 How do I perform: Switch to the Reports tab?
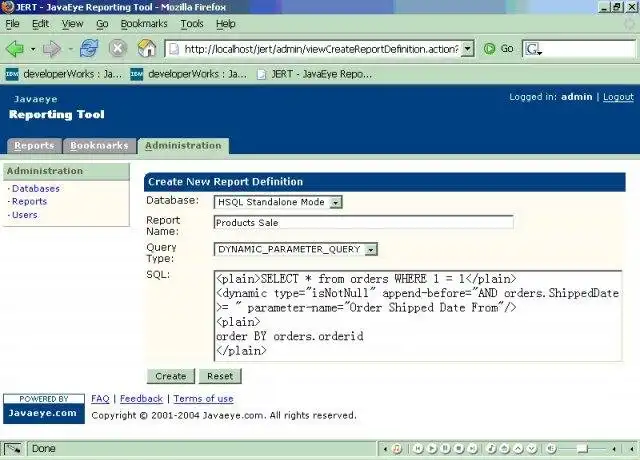coord(34,146)
